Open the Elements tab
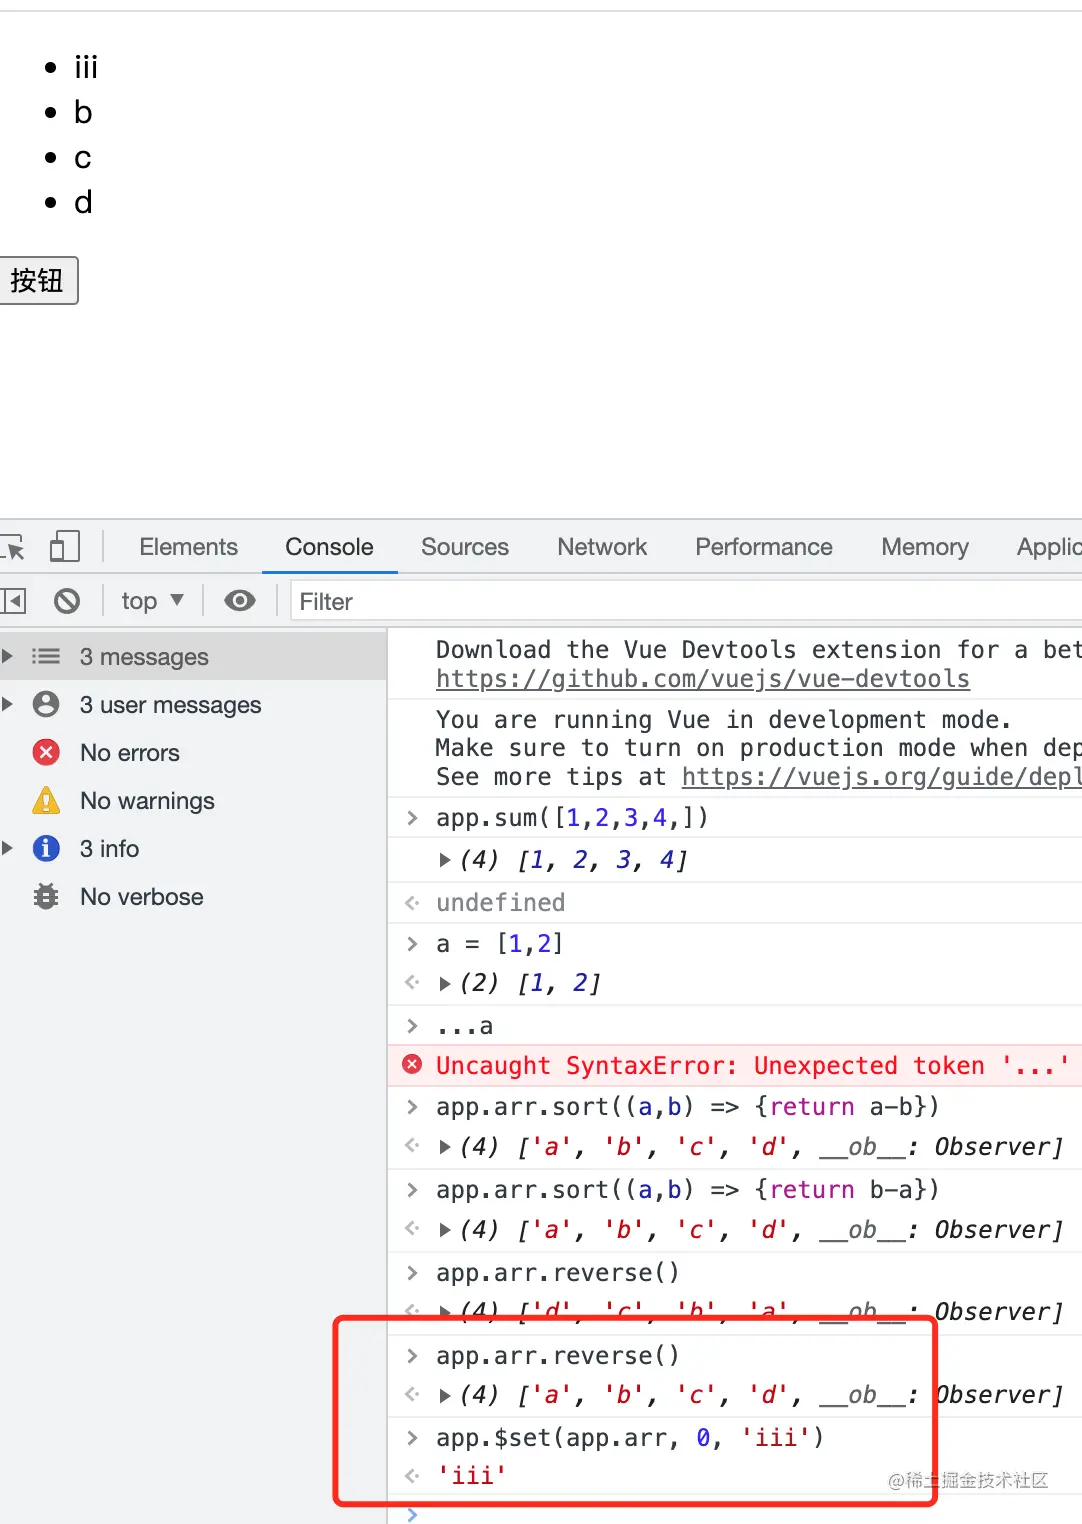Viewport: 1082px width, 1524px height. [x=189, y=547]
